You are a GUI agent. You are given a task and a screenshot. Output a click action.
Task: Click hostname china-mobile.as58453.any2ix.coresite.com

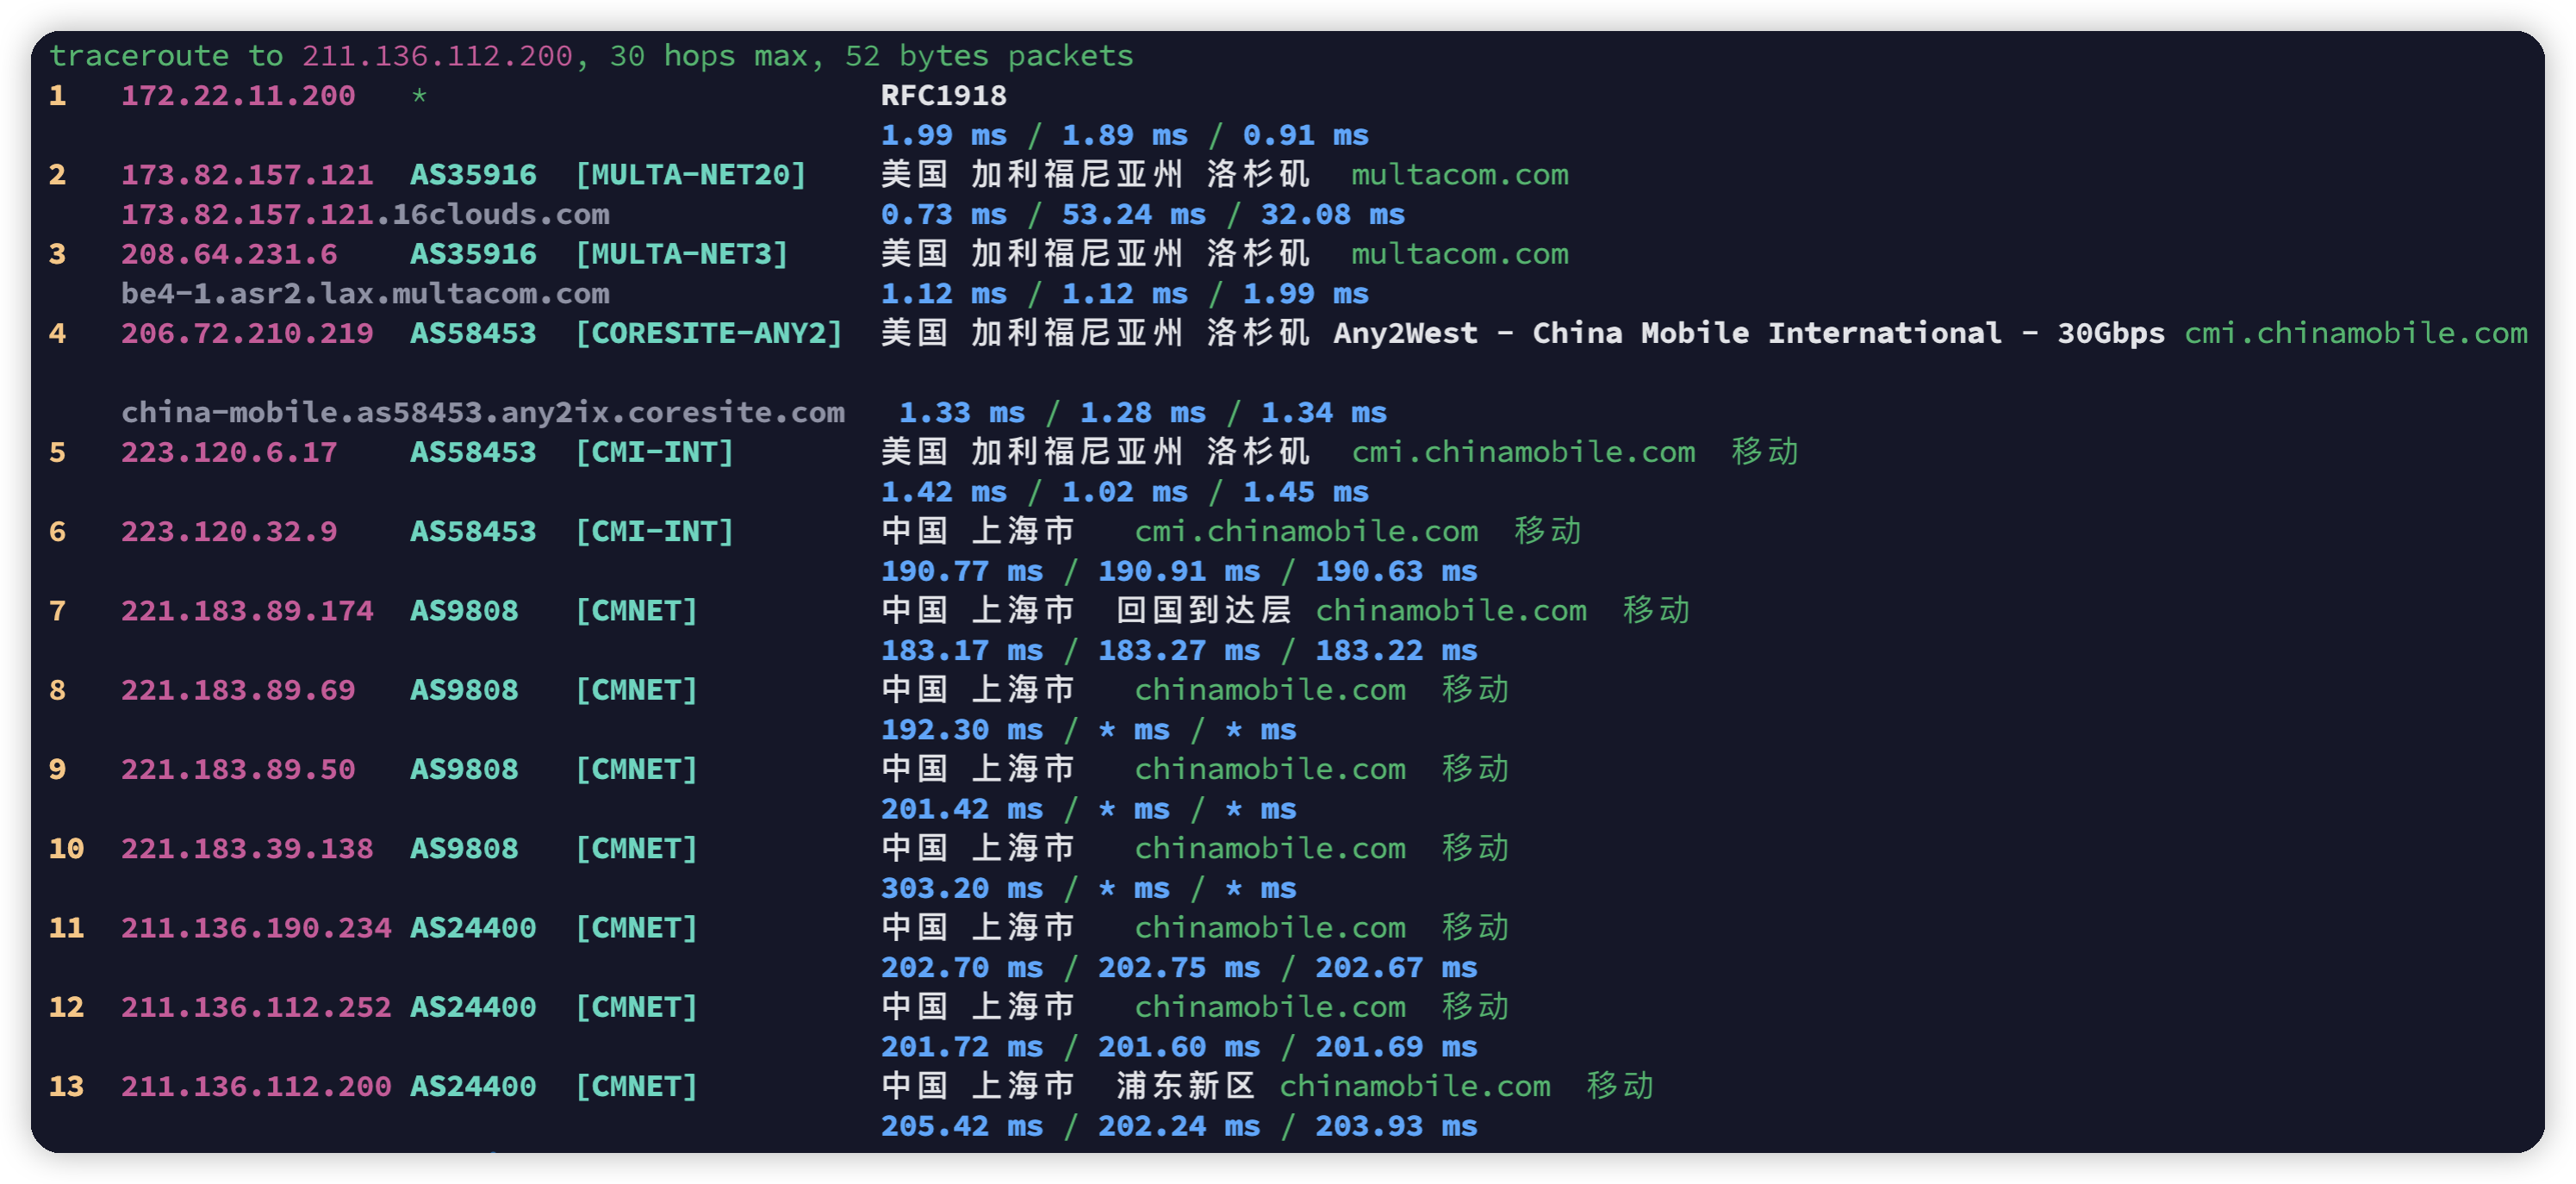(x=483, y=412)
